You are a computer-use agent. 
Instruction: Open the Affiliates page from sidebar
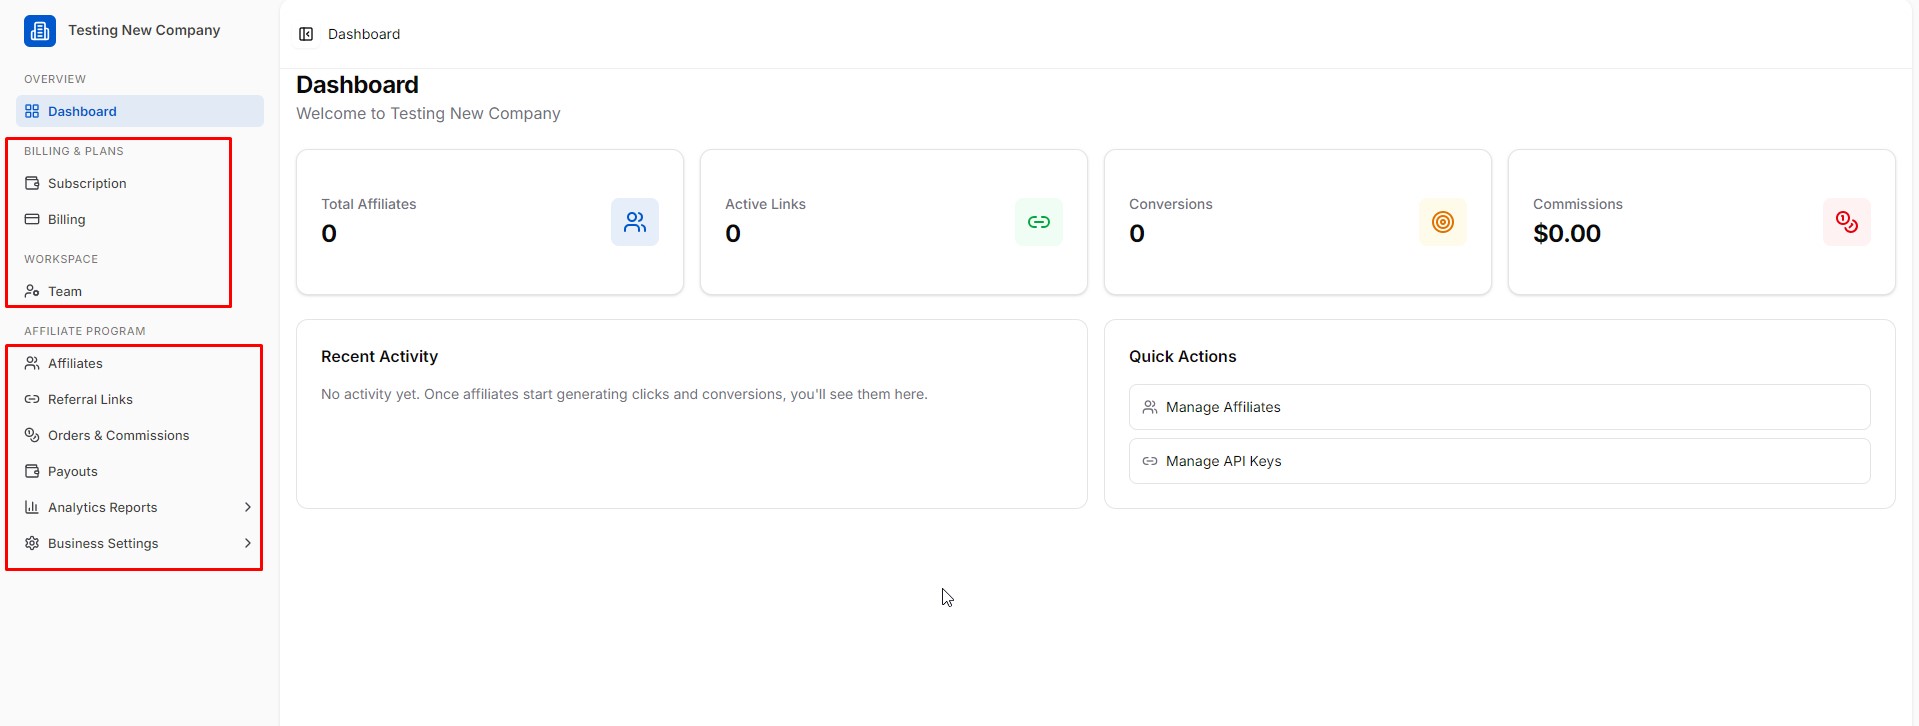140,363
